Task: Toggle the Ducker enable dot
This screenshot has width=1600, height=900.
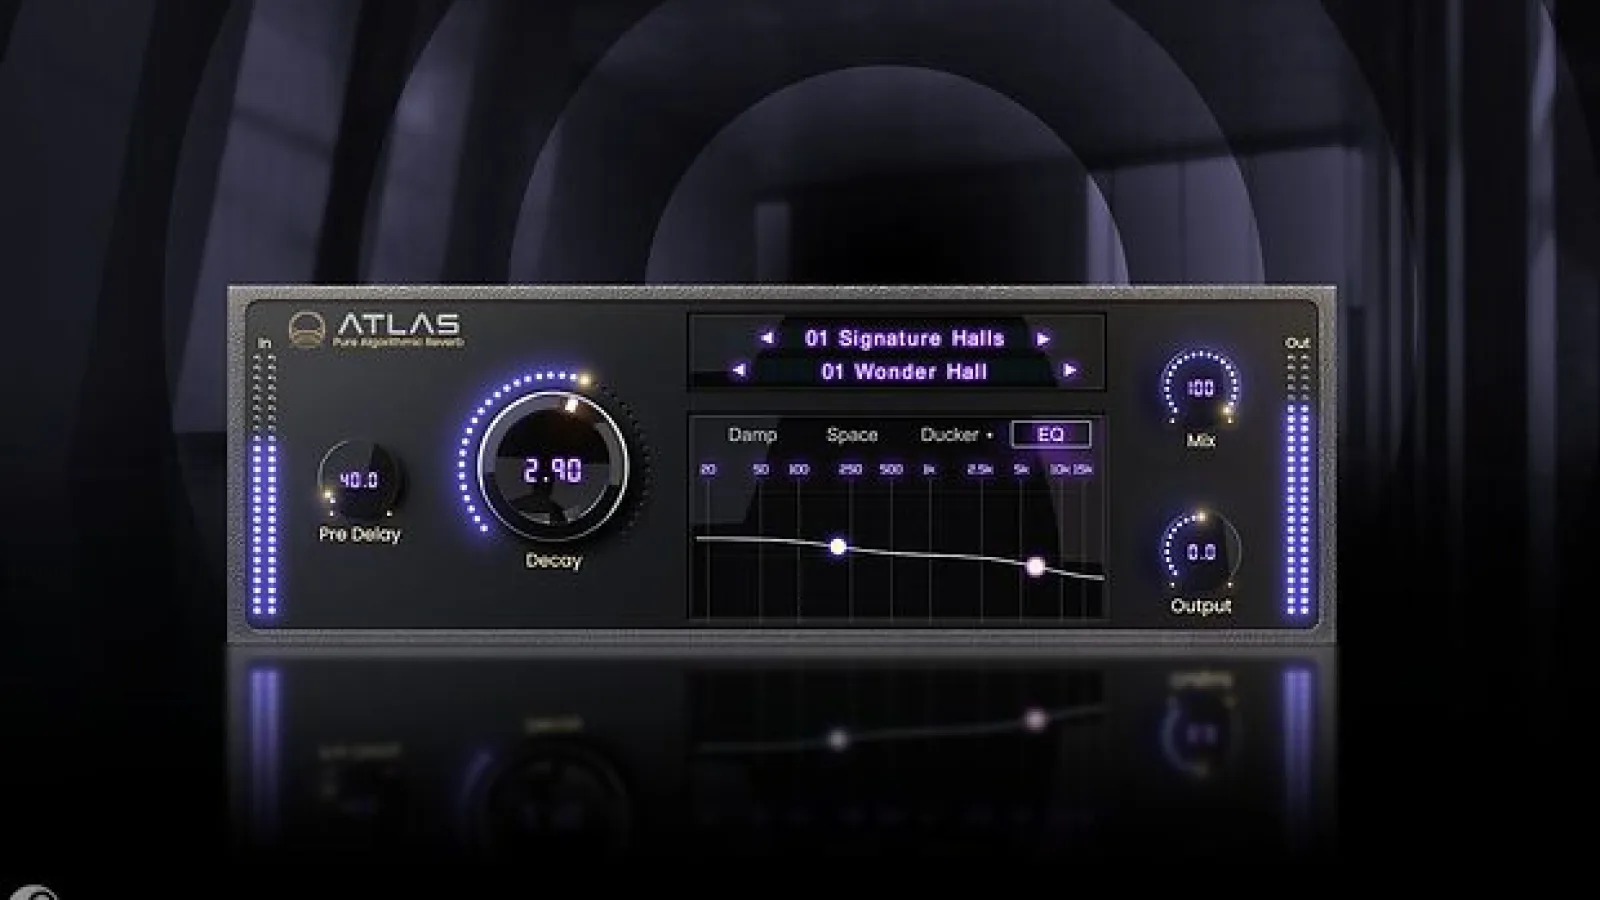Action: tap(990, 435)
